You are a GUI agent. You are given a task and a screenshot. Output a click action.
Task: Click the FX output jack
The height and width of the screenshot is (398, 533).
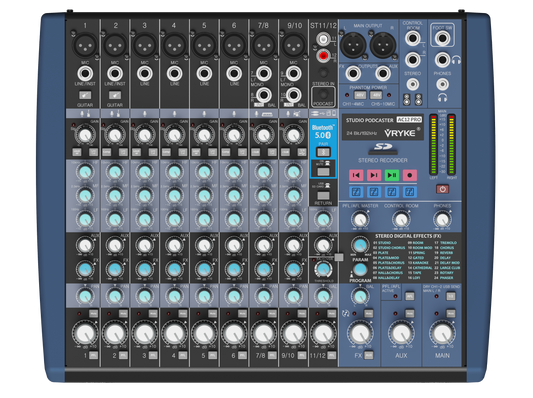[x=353, y=73]
